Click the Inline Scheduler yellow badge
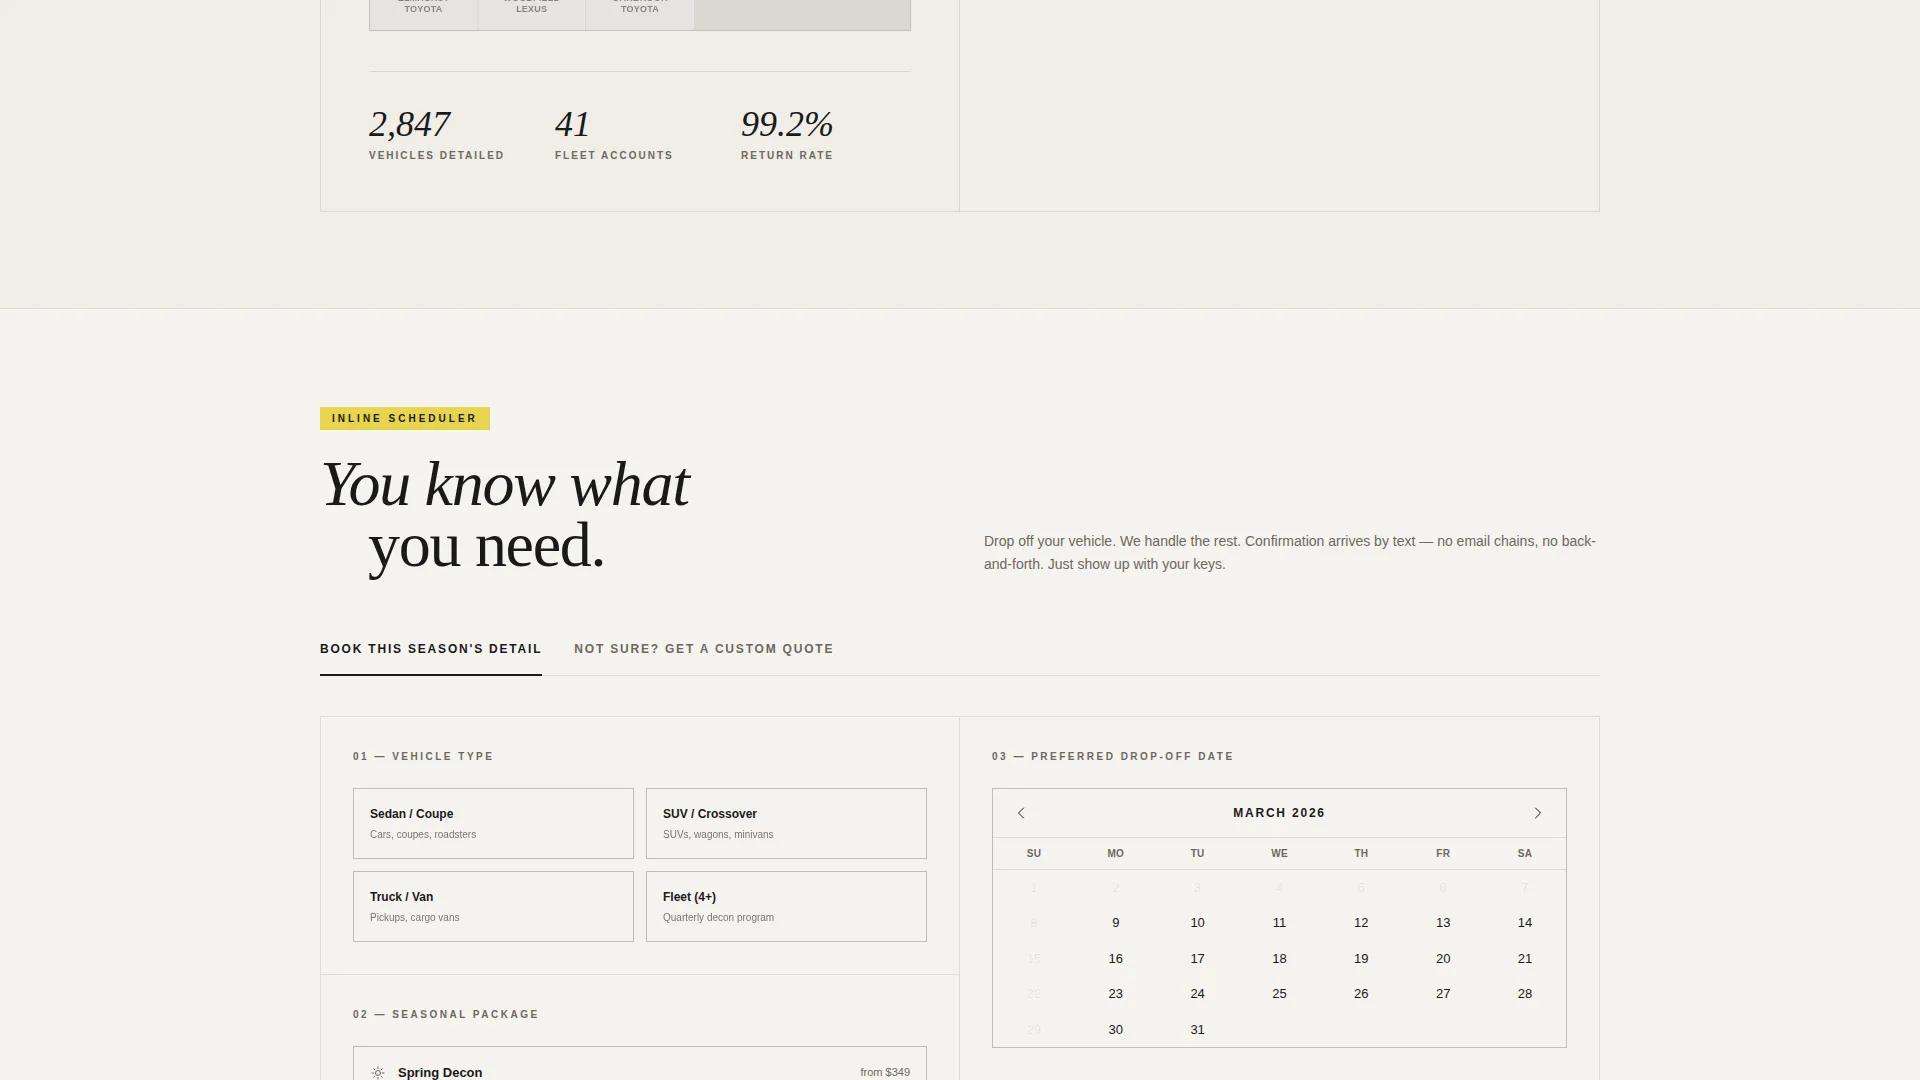 (405, 418)
